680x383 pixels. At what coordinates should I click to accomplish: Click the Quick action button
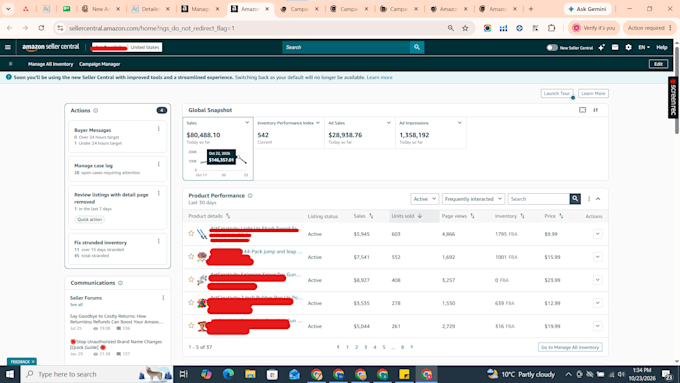(90, 219)
